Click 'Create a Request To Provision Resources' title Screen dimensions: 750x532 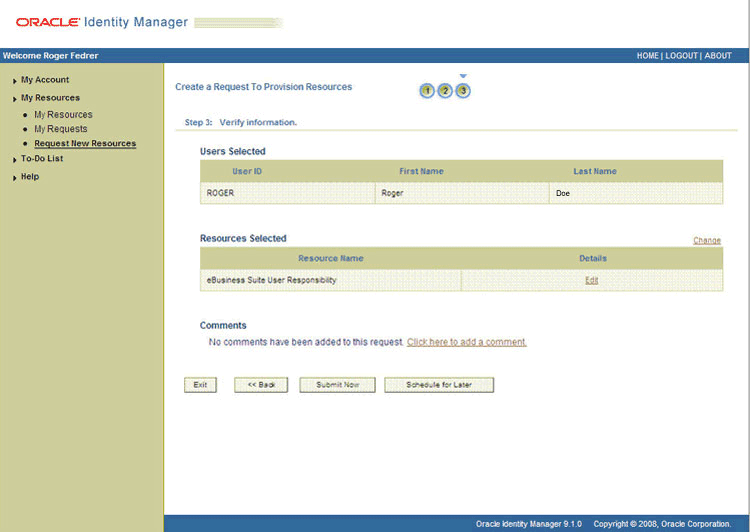264,87
